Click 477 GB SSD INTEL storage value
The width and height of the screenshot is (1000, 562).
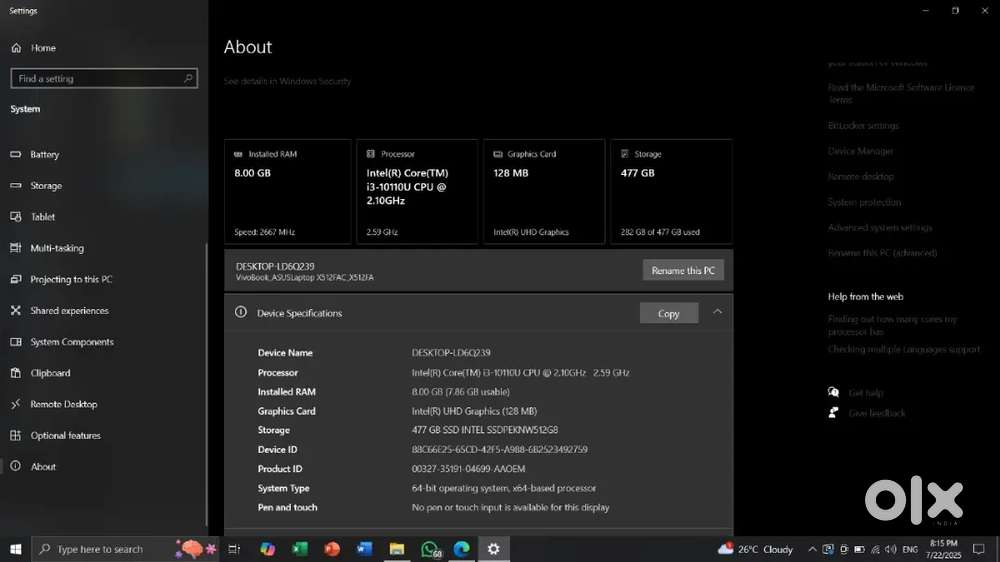point(485,430)
